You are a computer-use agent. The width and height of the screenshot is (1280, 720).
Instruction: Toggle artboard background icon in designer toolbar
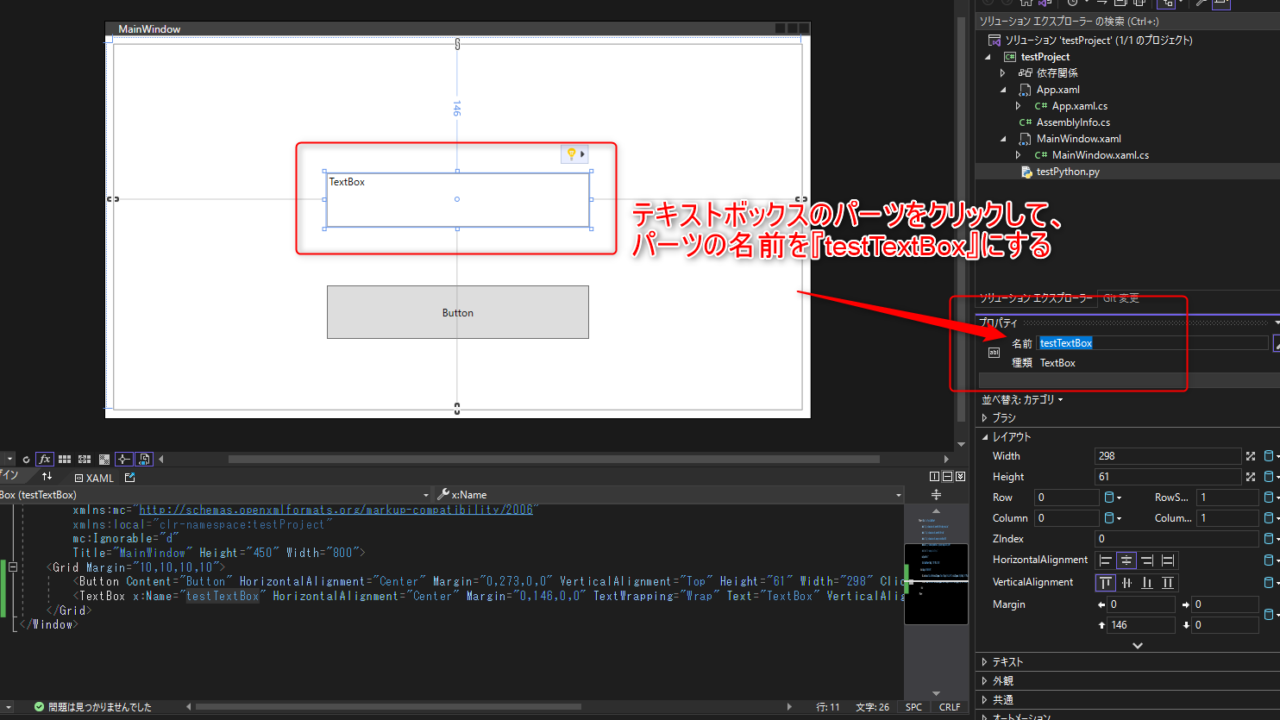pyautogui.click(x=104, y=459)
